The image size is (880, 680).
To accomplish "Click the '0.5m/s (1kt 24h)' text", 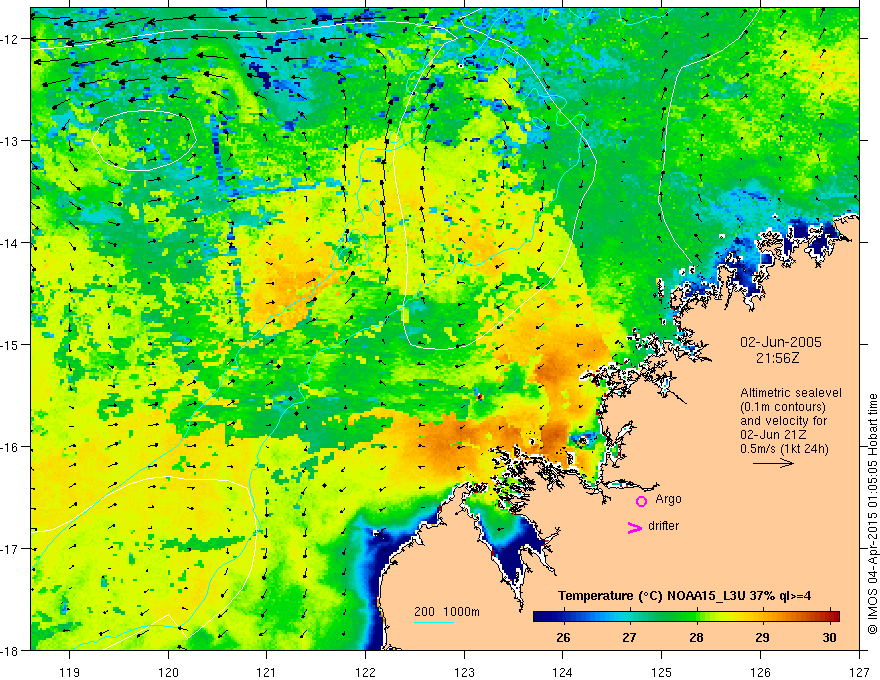I will click(785, 449).
